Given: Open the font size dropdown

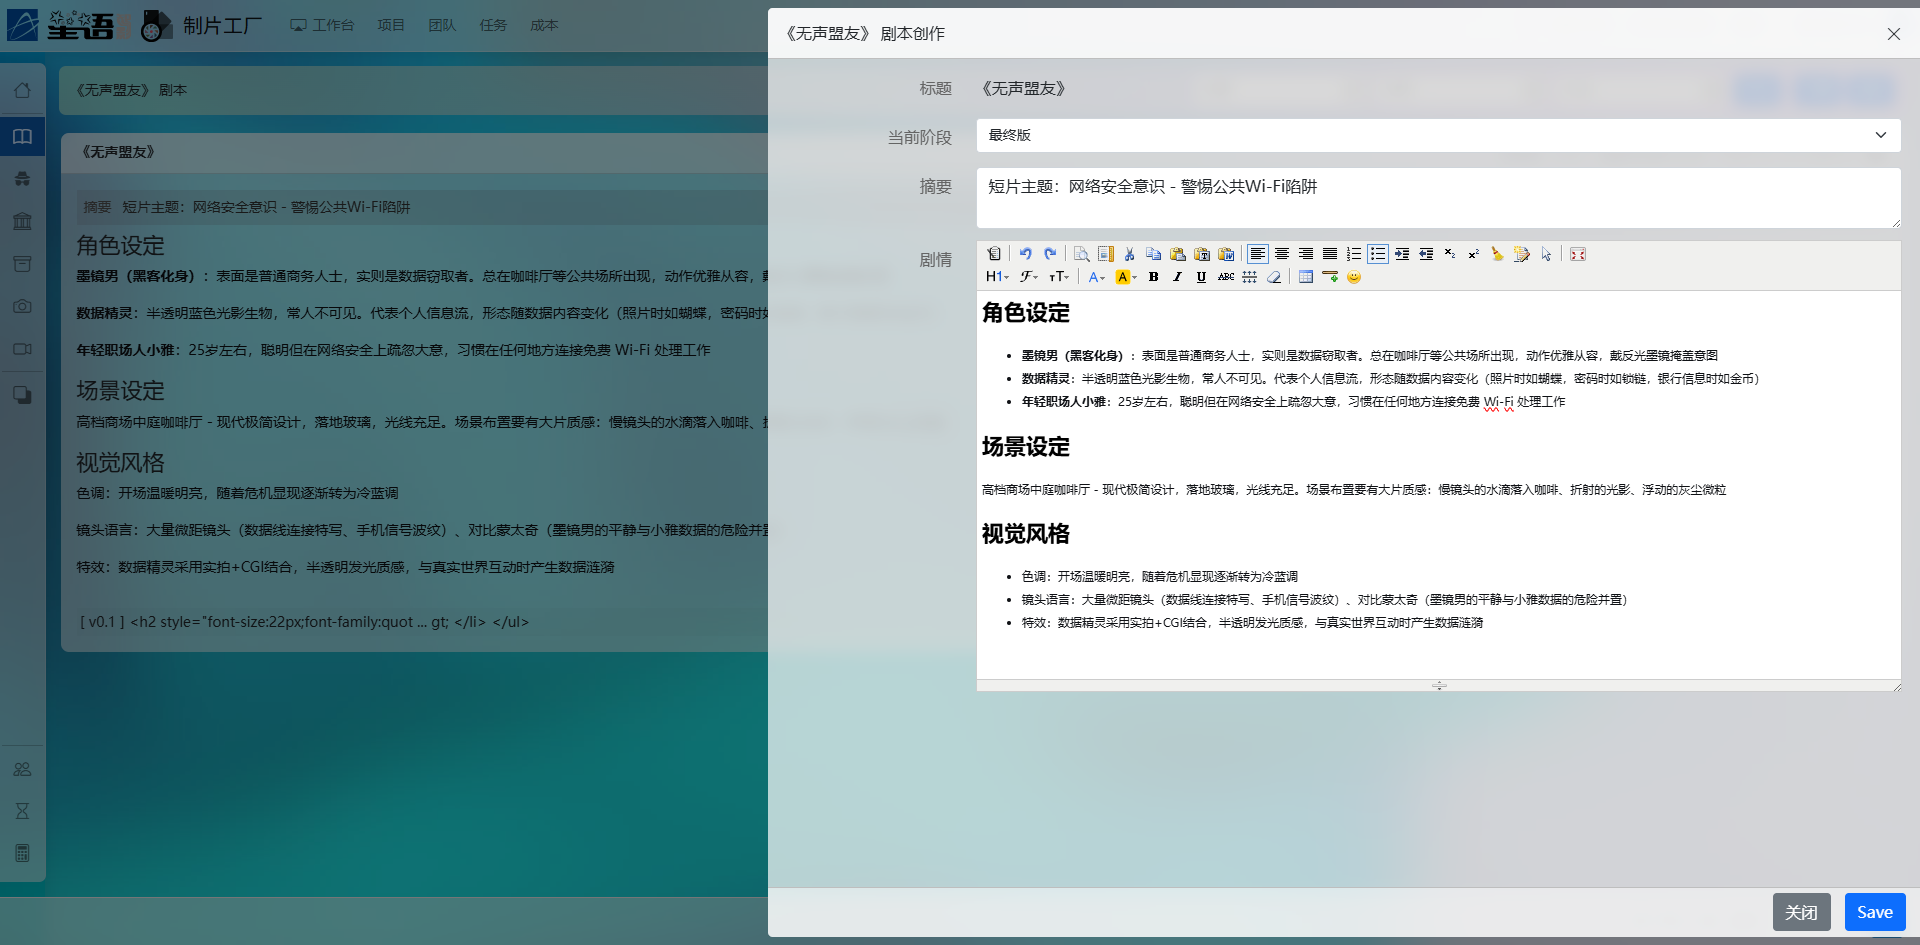Looking at the screenshot, I should [1058, 277].
